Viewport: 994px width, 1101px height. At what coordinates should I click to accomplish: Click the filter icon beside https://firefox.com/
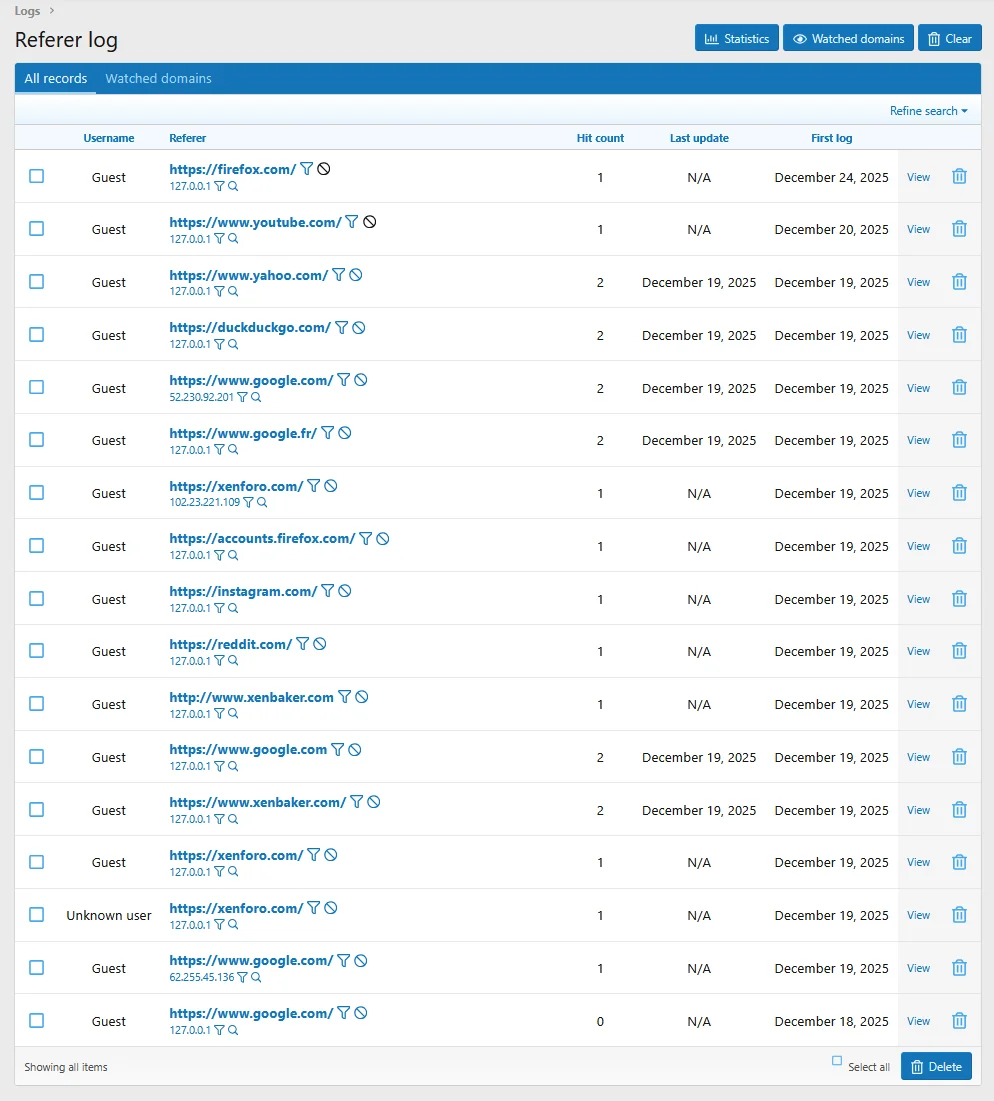[307, 169]
